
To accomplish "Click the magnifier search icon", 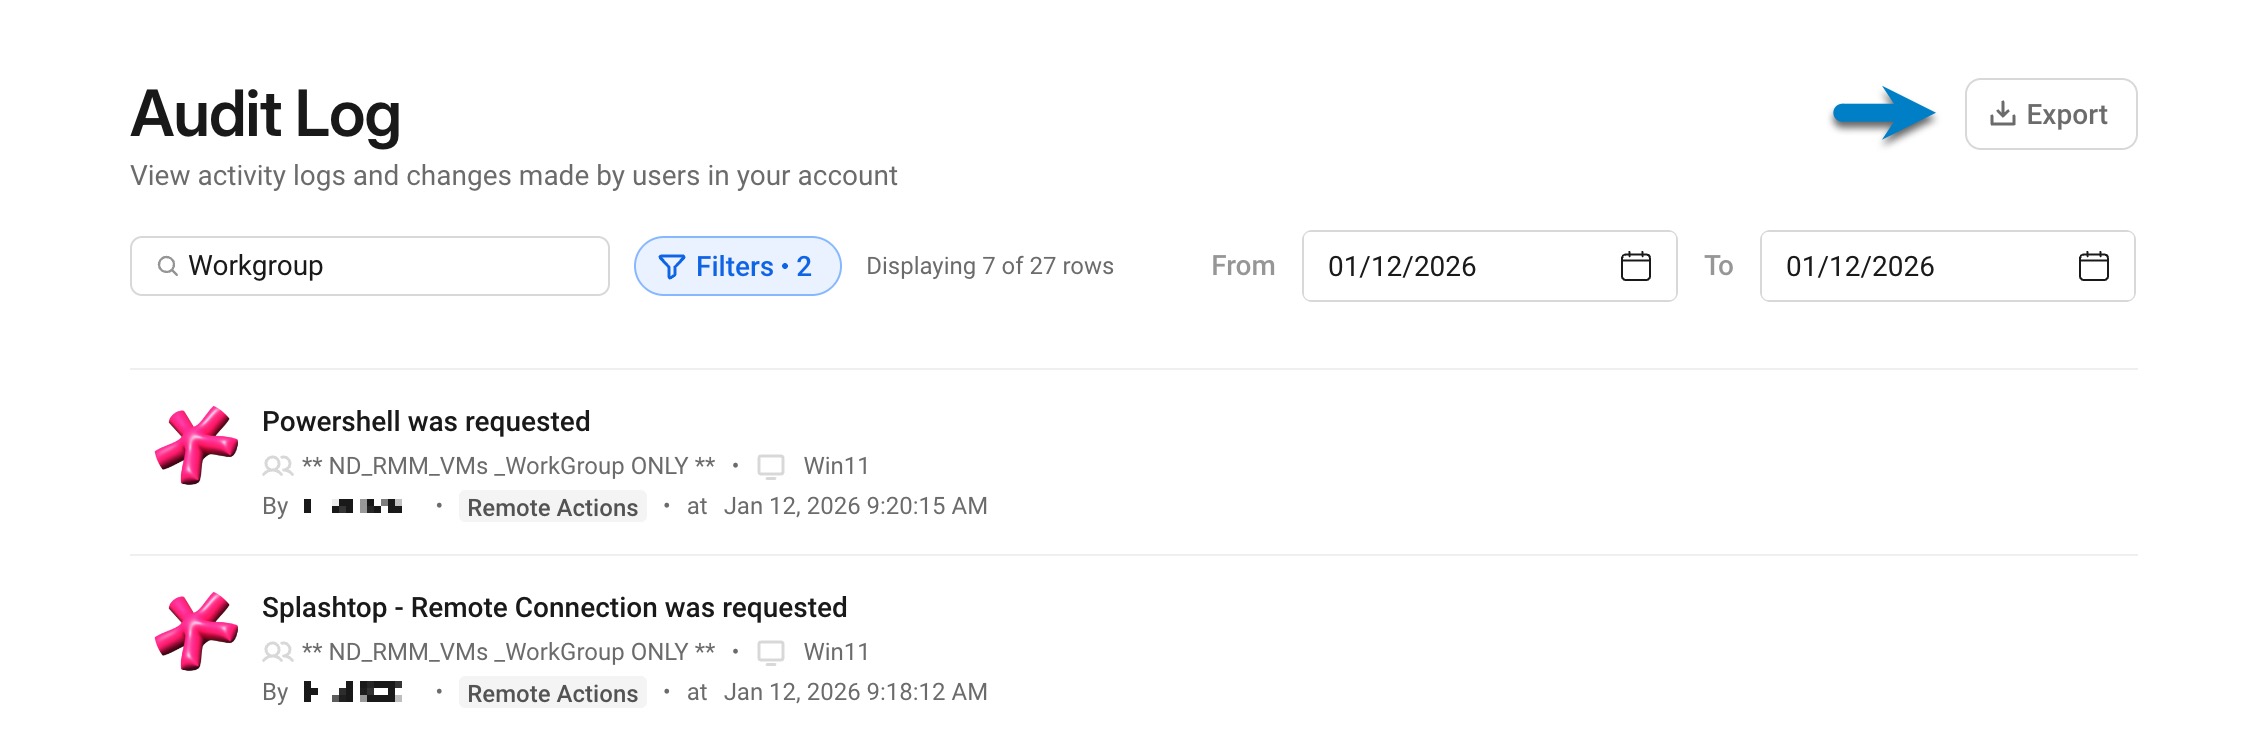I will 168,266.
